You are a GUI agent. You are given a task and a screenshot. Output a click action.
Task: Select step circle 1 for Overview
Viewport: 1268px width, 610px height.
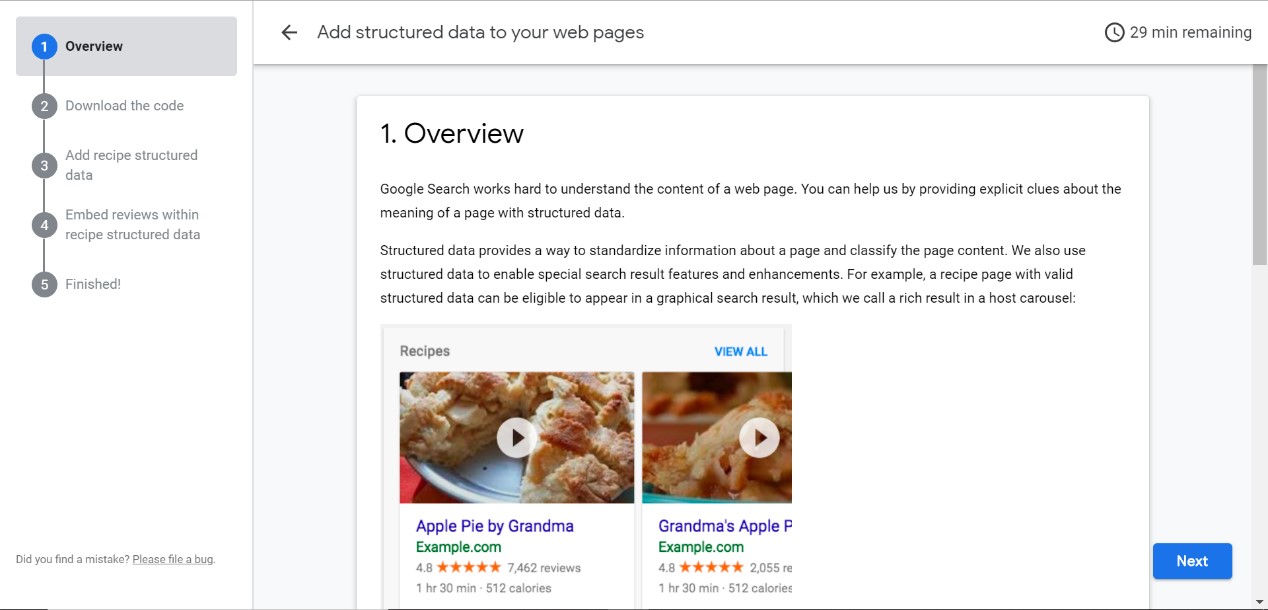(43, 46)
